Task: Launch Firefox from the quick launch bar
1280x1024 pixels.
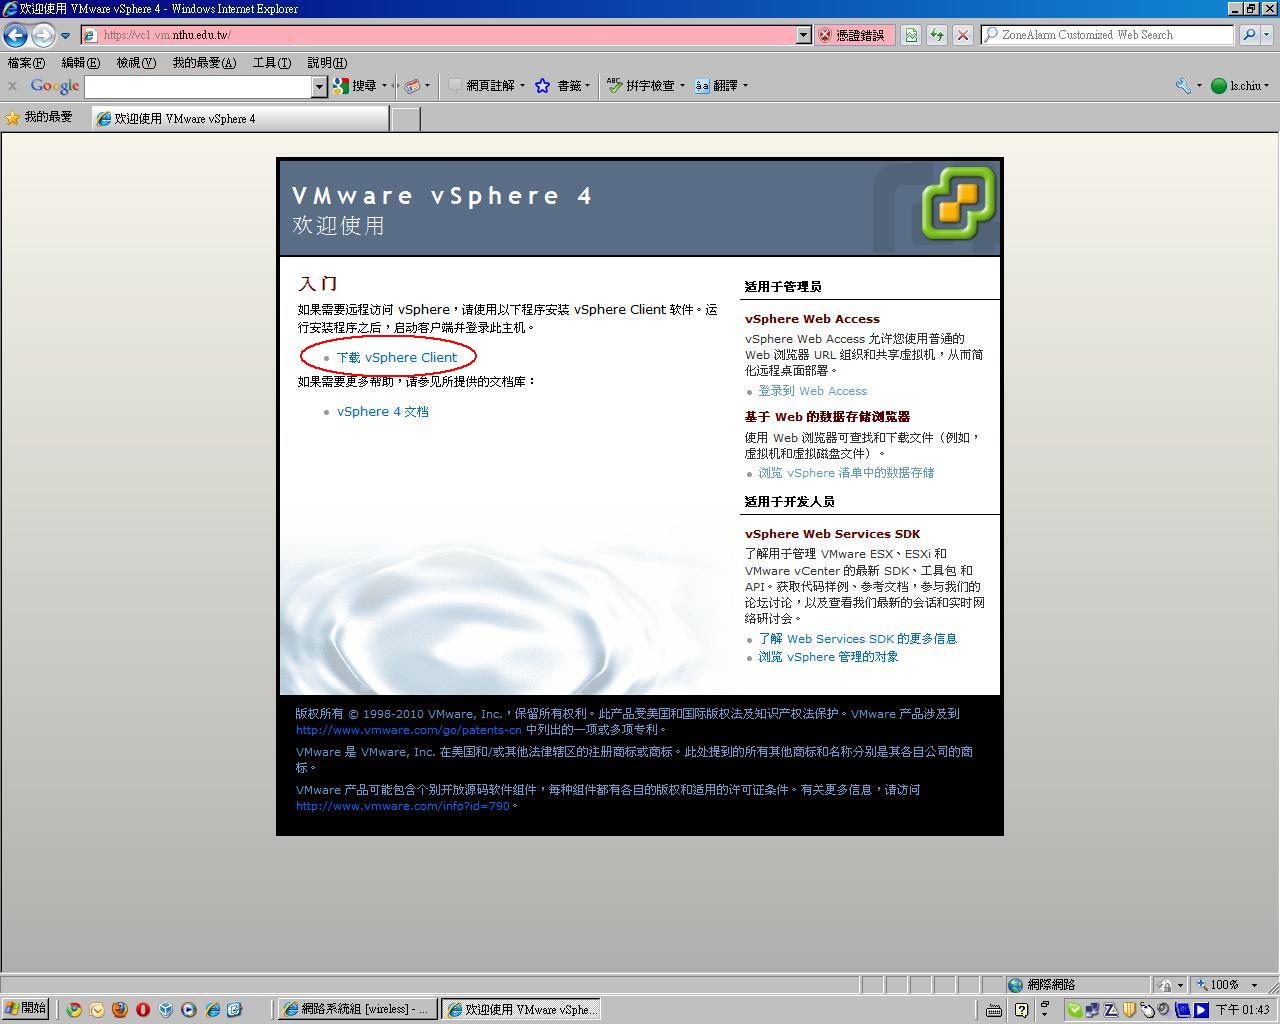Action: pyautogui.click(x=120, y=1010)
